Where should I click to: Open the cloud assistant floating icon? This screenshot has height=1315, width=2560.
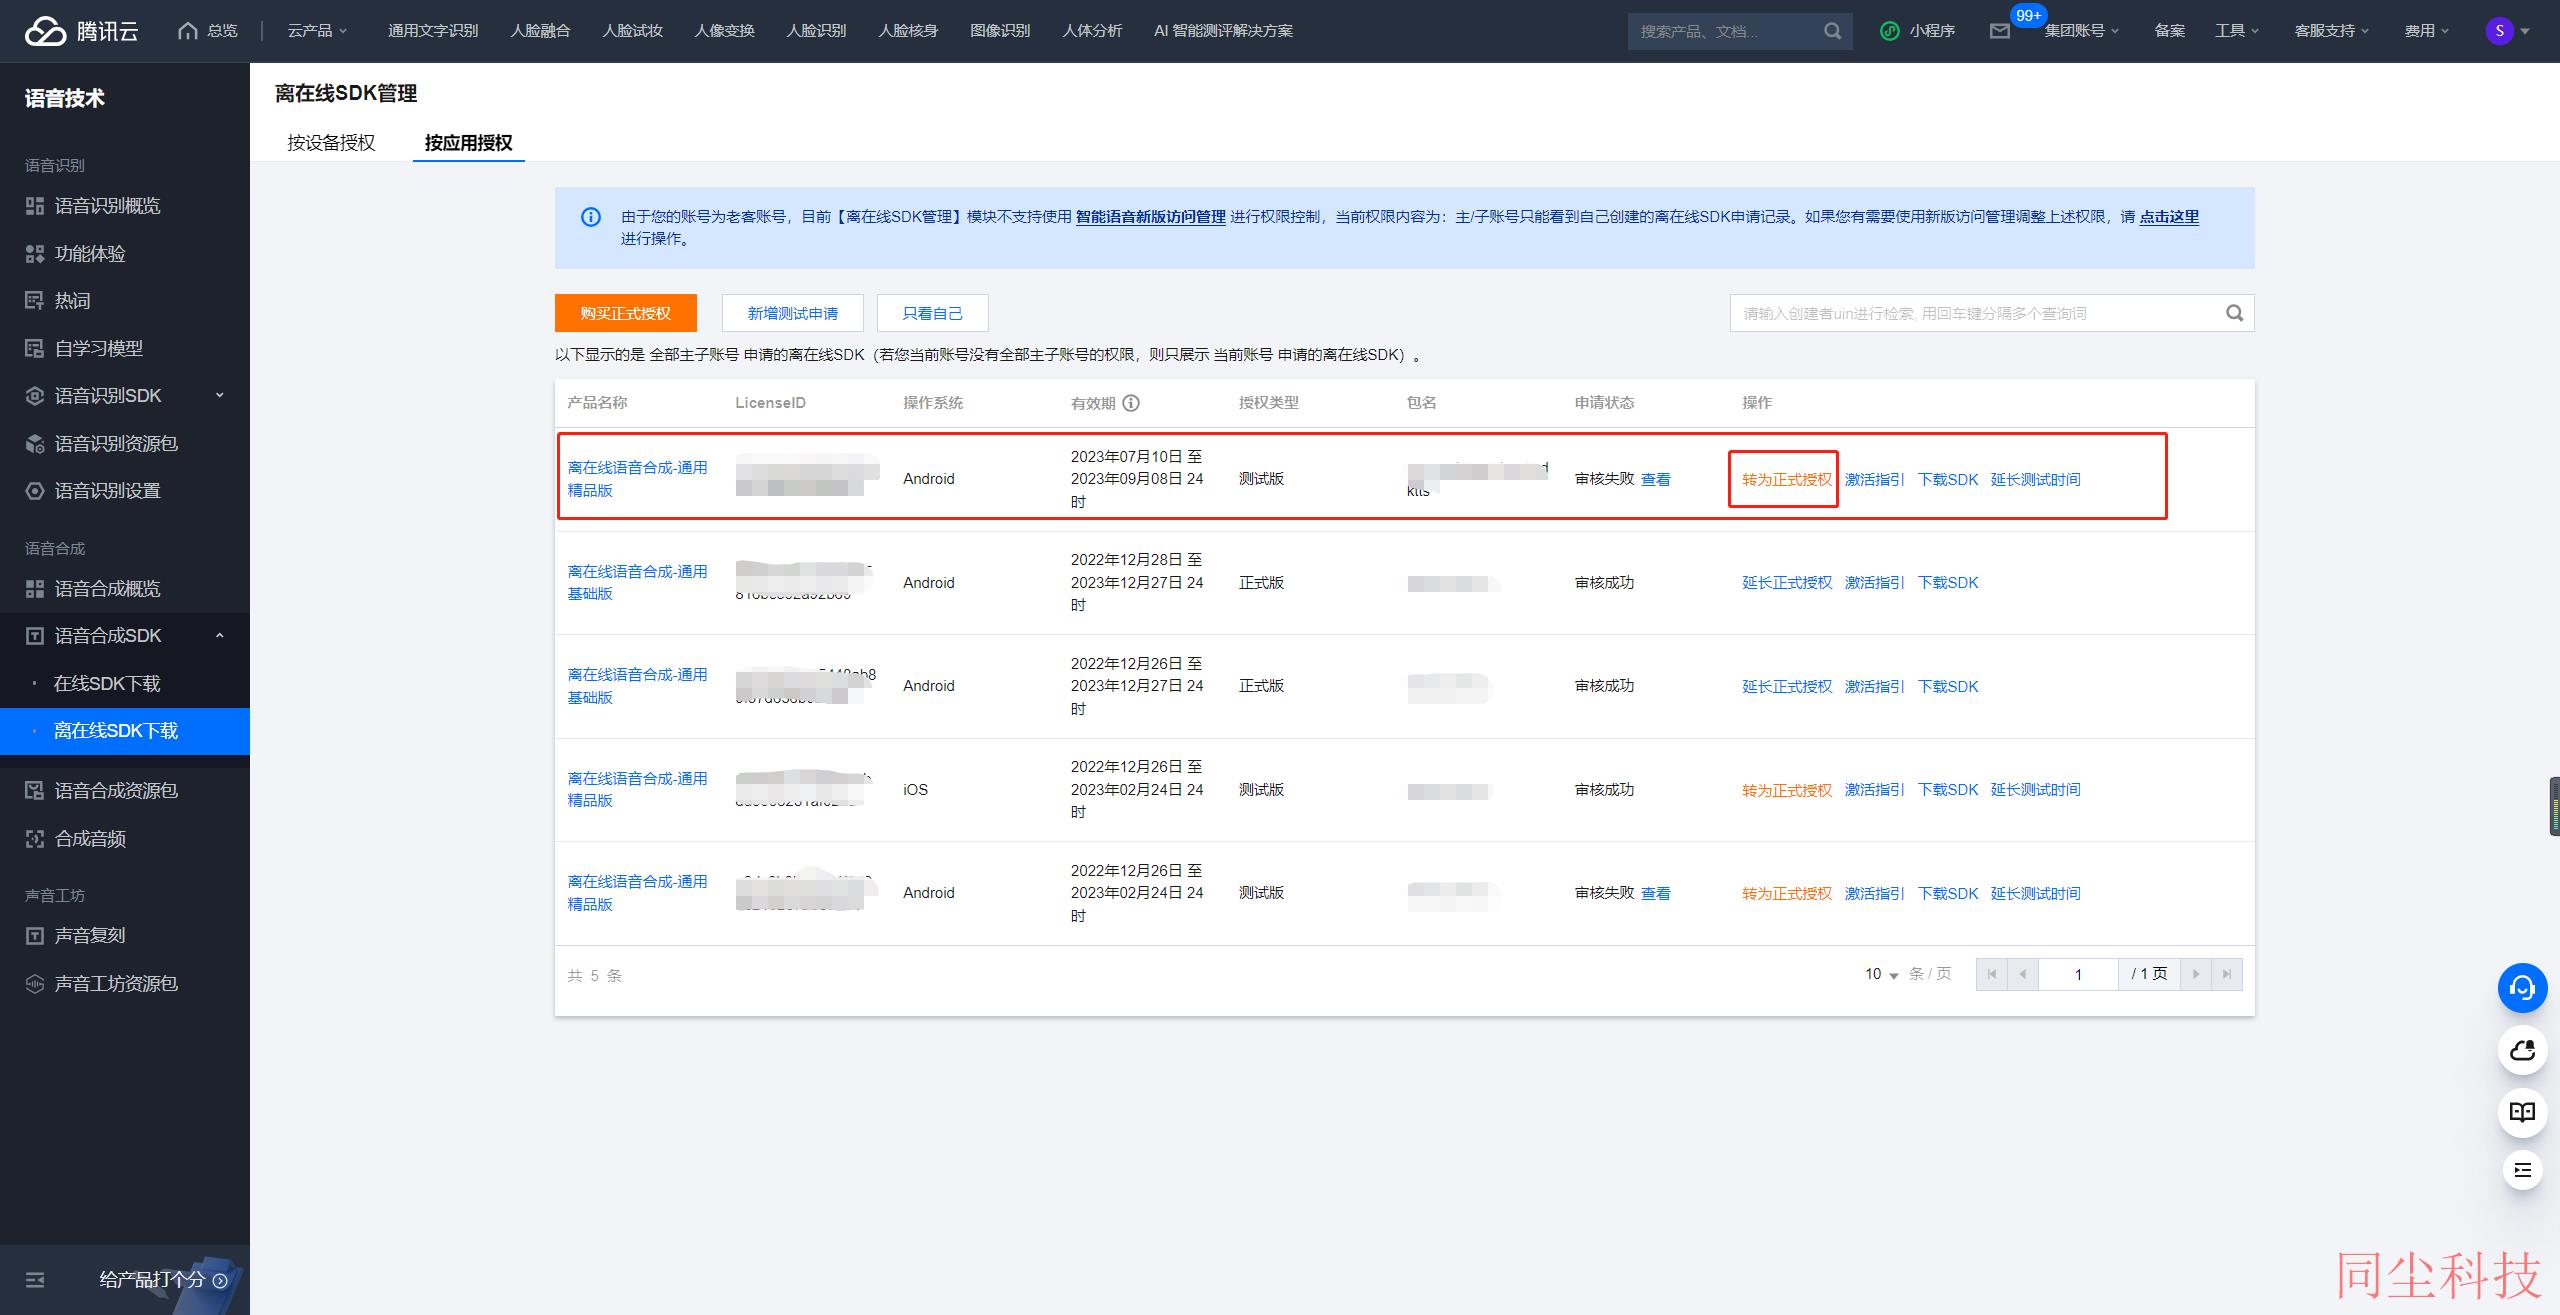point(2522,1050)
